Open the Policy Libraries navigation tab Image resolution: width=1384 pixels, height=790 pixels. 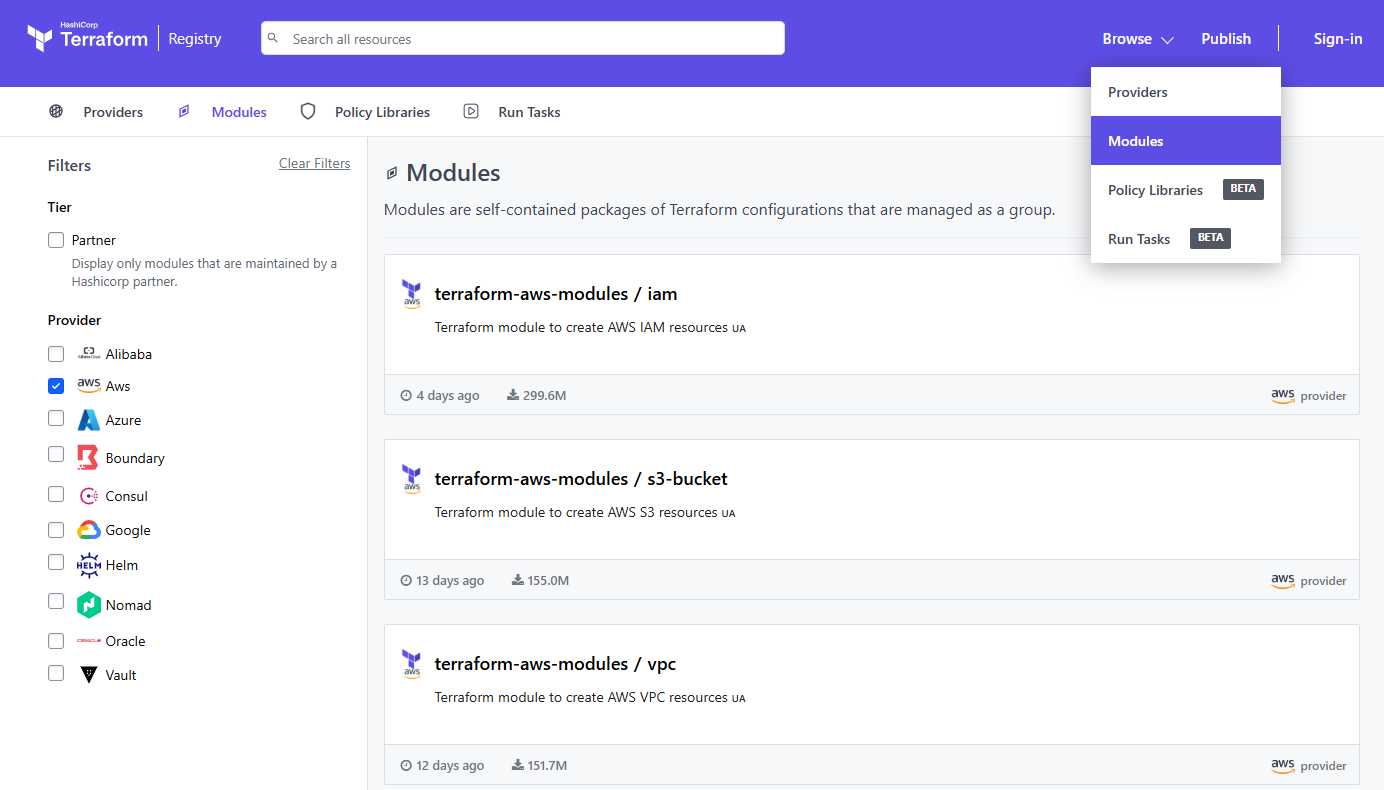pyautogui.click(x=365, y=112)
